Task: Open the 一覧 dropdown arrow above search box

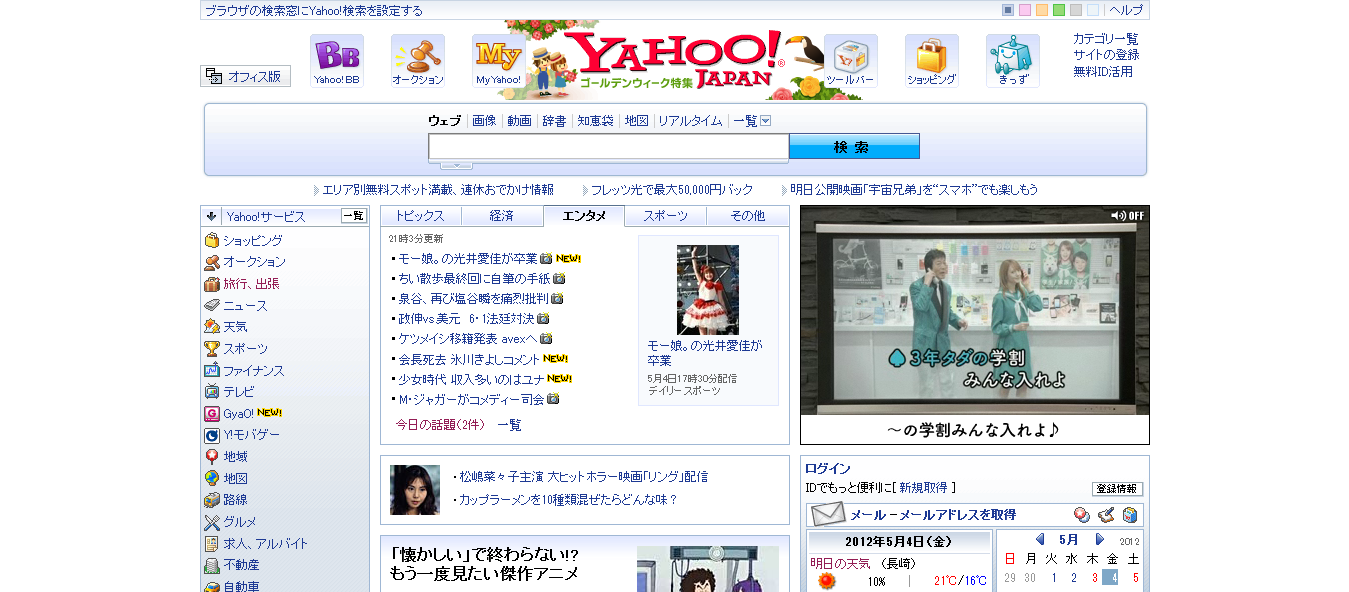Action: point(766,121)
